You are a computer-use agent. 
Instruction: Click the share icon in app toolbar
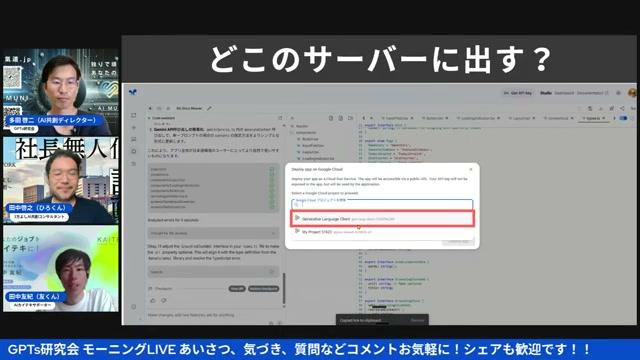(622, 108)
